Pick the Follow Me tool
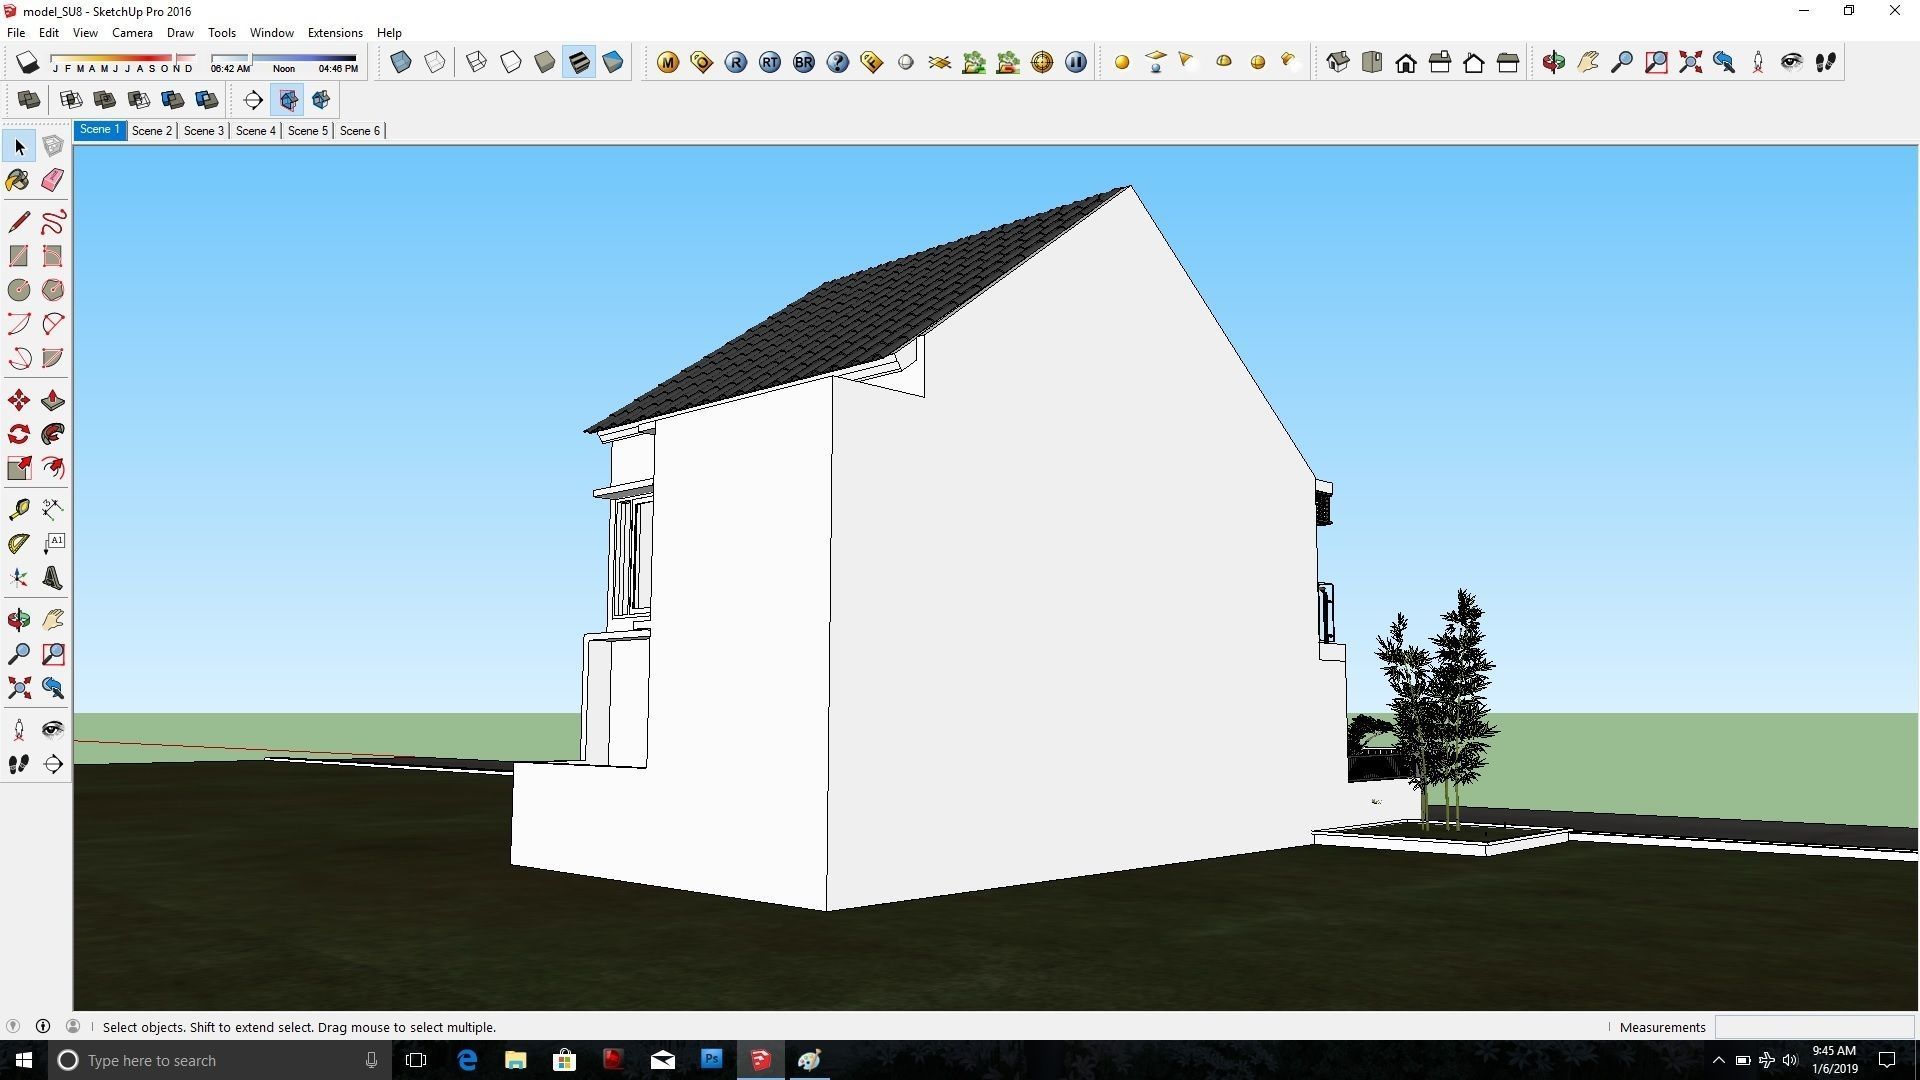Screen dimensions: 1920x1080 pos(53,434)
